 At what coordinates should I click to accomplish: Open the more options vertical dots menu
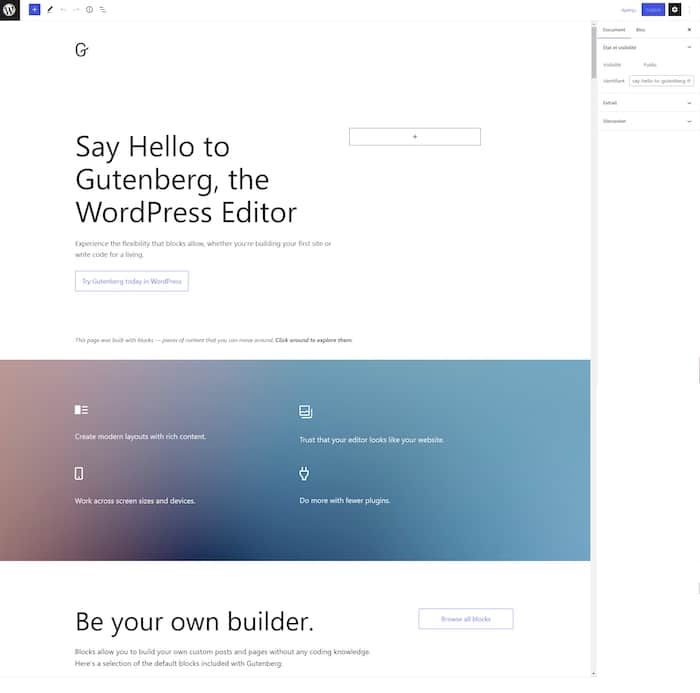690,9
